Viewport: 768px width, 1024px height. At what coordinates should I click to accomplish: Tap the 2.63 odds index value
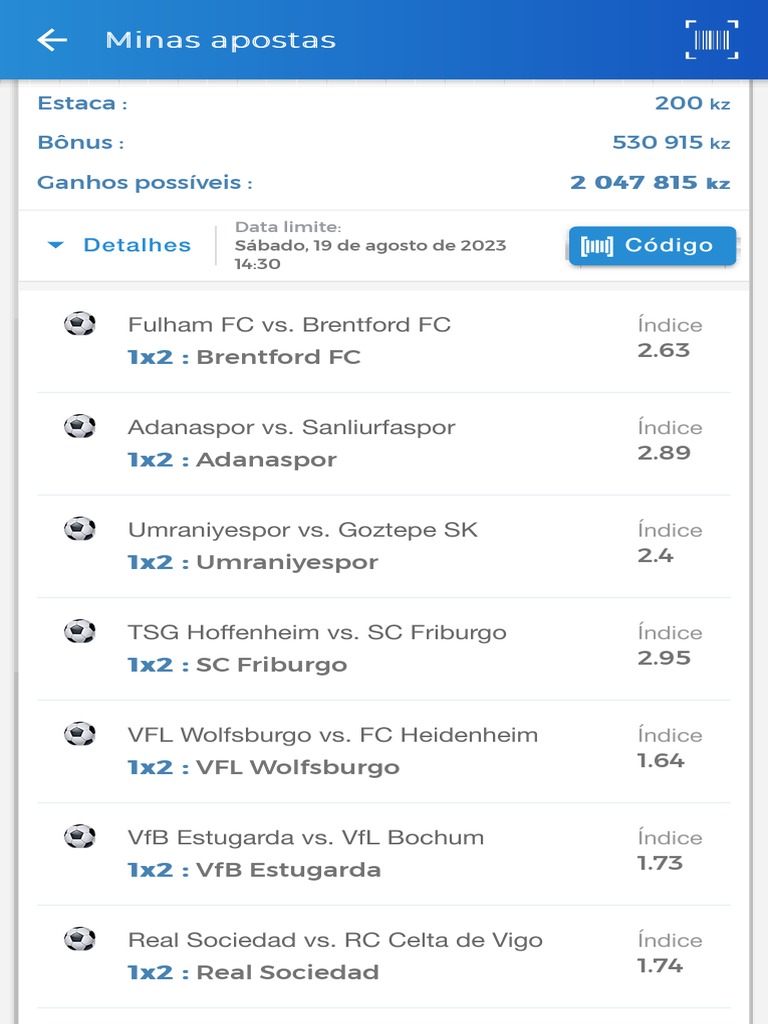tap(664, 350)
